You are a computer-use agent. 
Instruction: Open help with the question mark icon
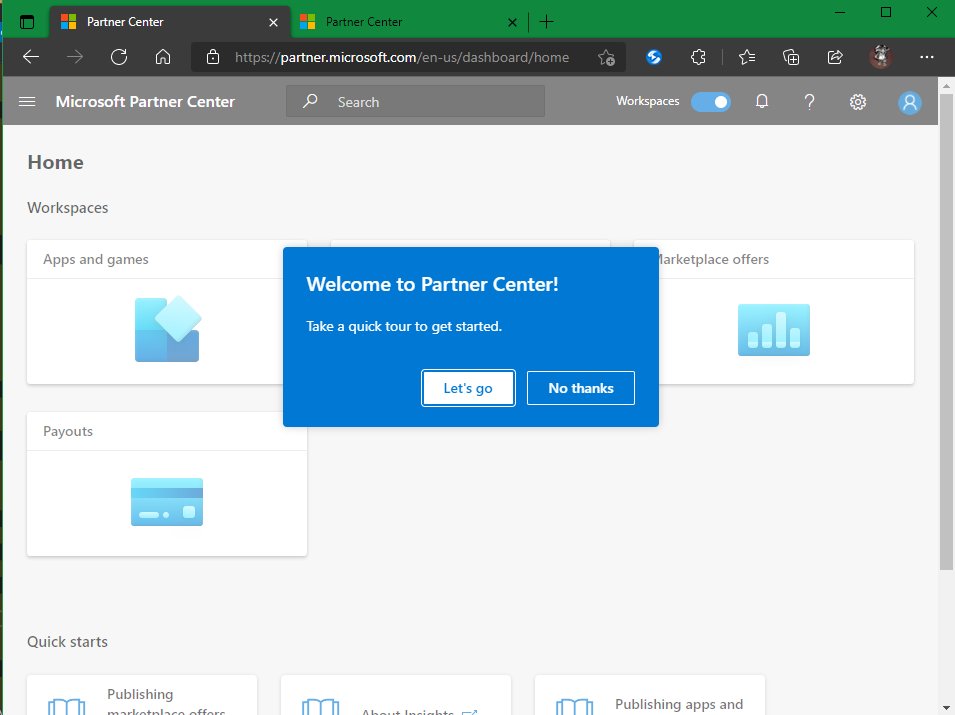(x=809, y=101)
